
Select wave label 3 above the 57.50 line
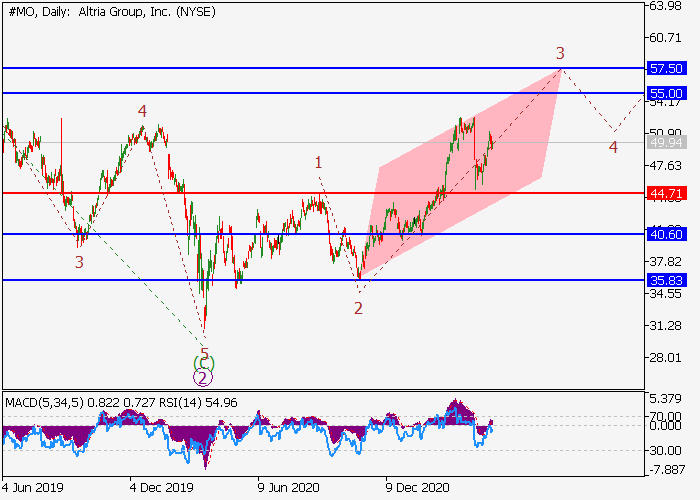click(560, 54)
